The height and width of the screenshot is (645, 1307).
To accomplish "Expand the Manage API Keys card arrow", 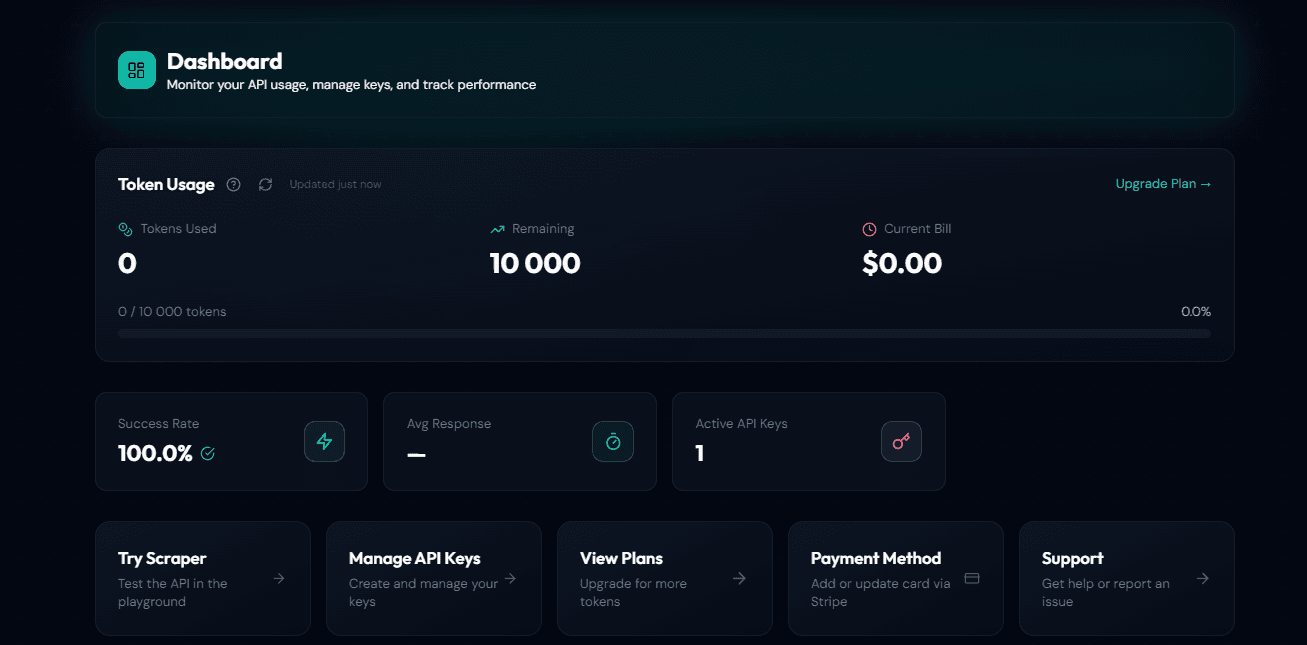I will point(511,578).
